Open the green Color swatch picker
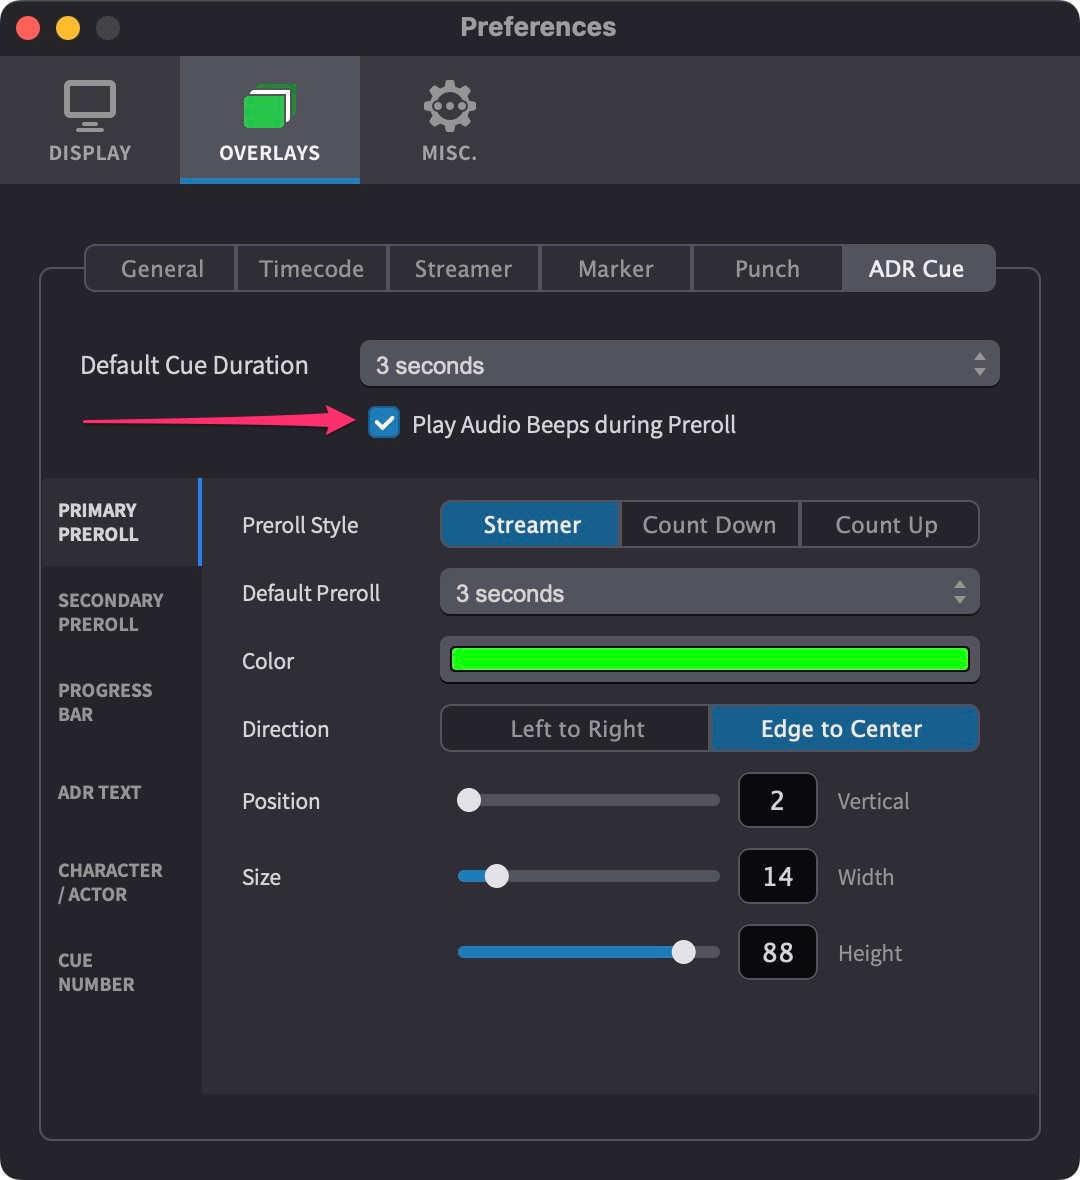The image size is (1080, 1180). pos(710,659)
